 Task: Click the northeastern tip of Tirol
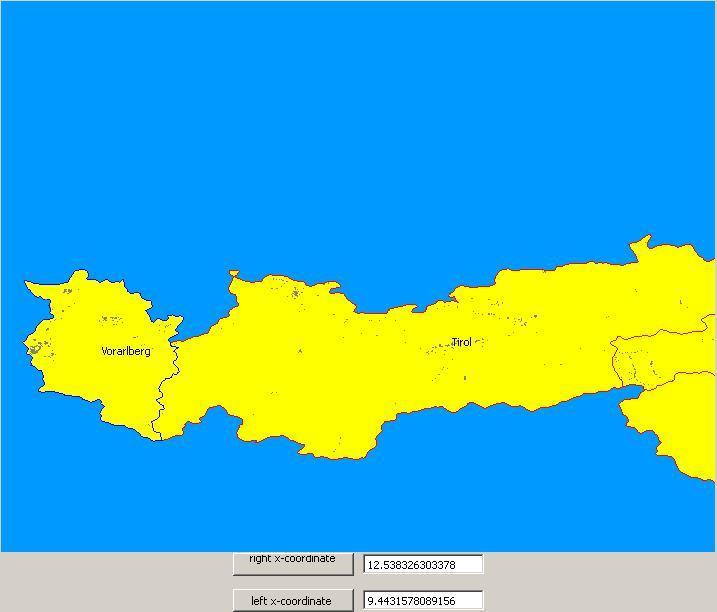(x=641, y=242)
